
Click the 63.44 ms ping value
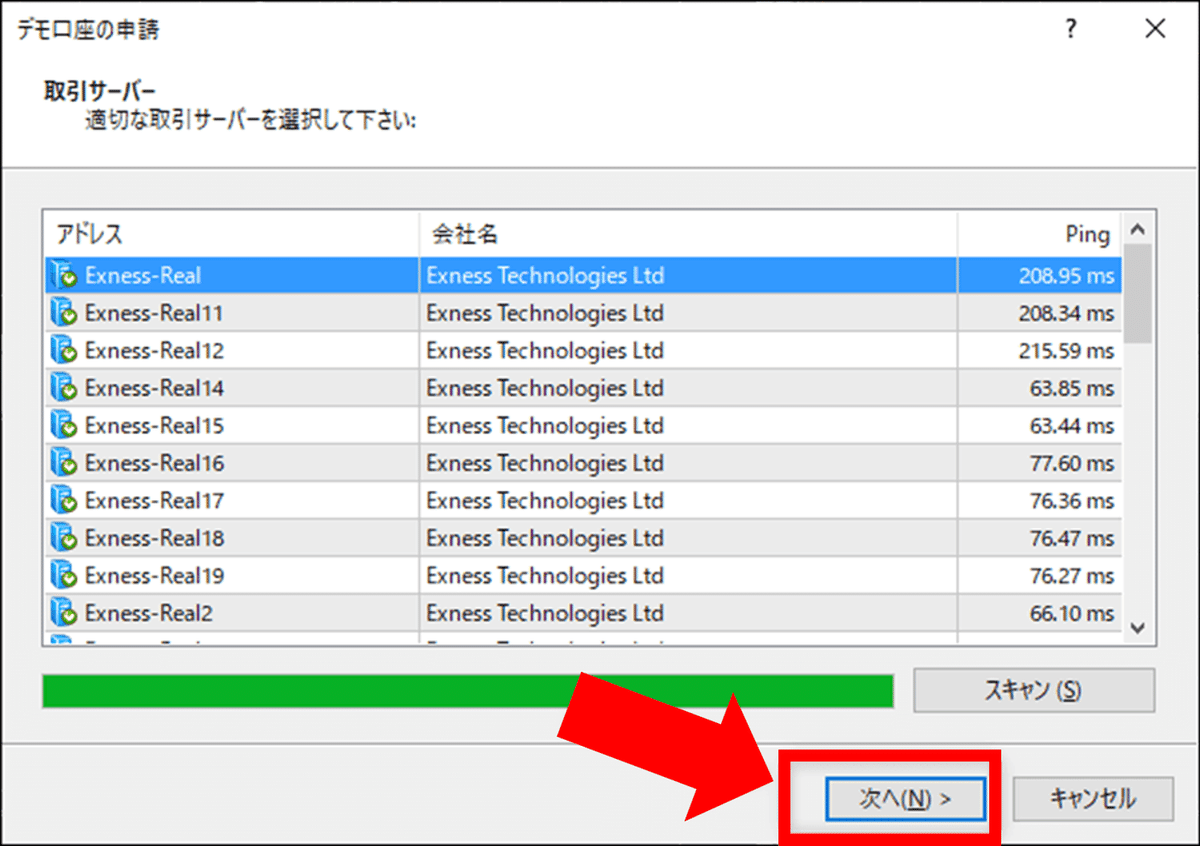pyautogui.click(x=1072, y=426)
